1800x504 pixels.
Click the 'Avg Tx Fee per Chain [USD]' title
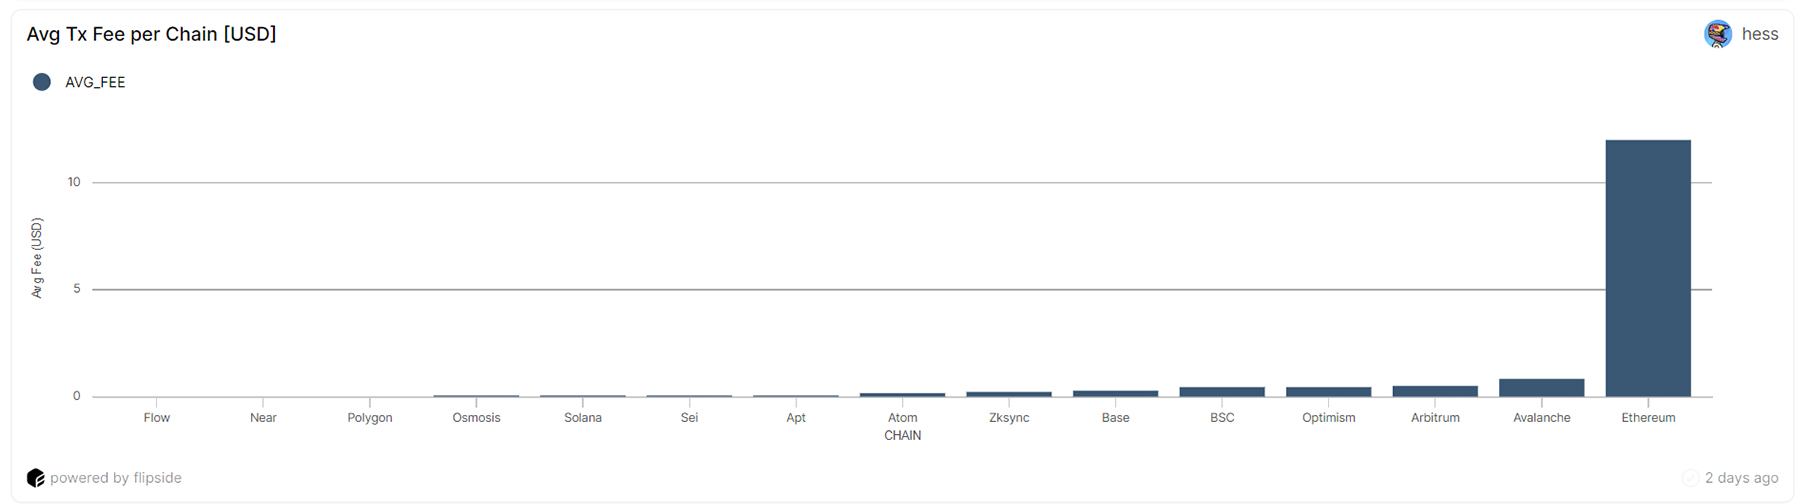tap(151, 34)
